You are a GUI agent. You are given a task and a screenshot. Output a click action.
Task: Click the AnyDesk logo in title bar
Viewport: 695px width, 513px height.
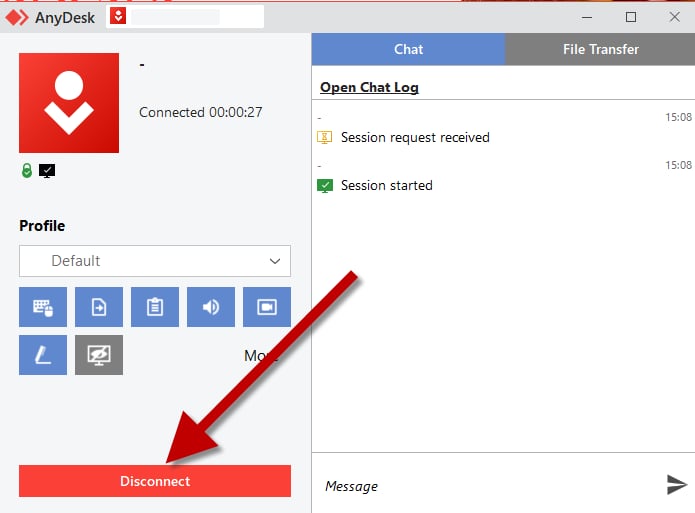(x=17, y=18)
